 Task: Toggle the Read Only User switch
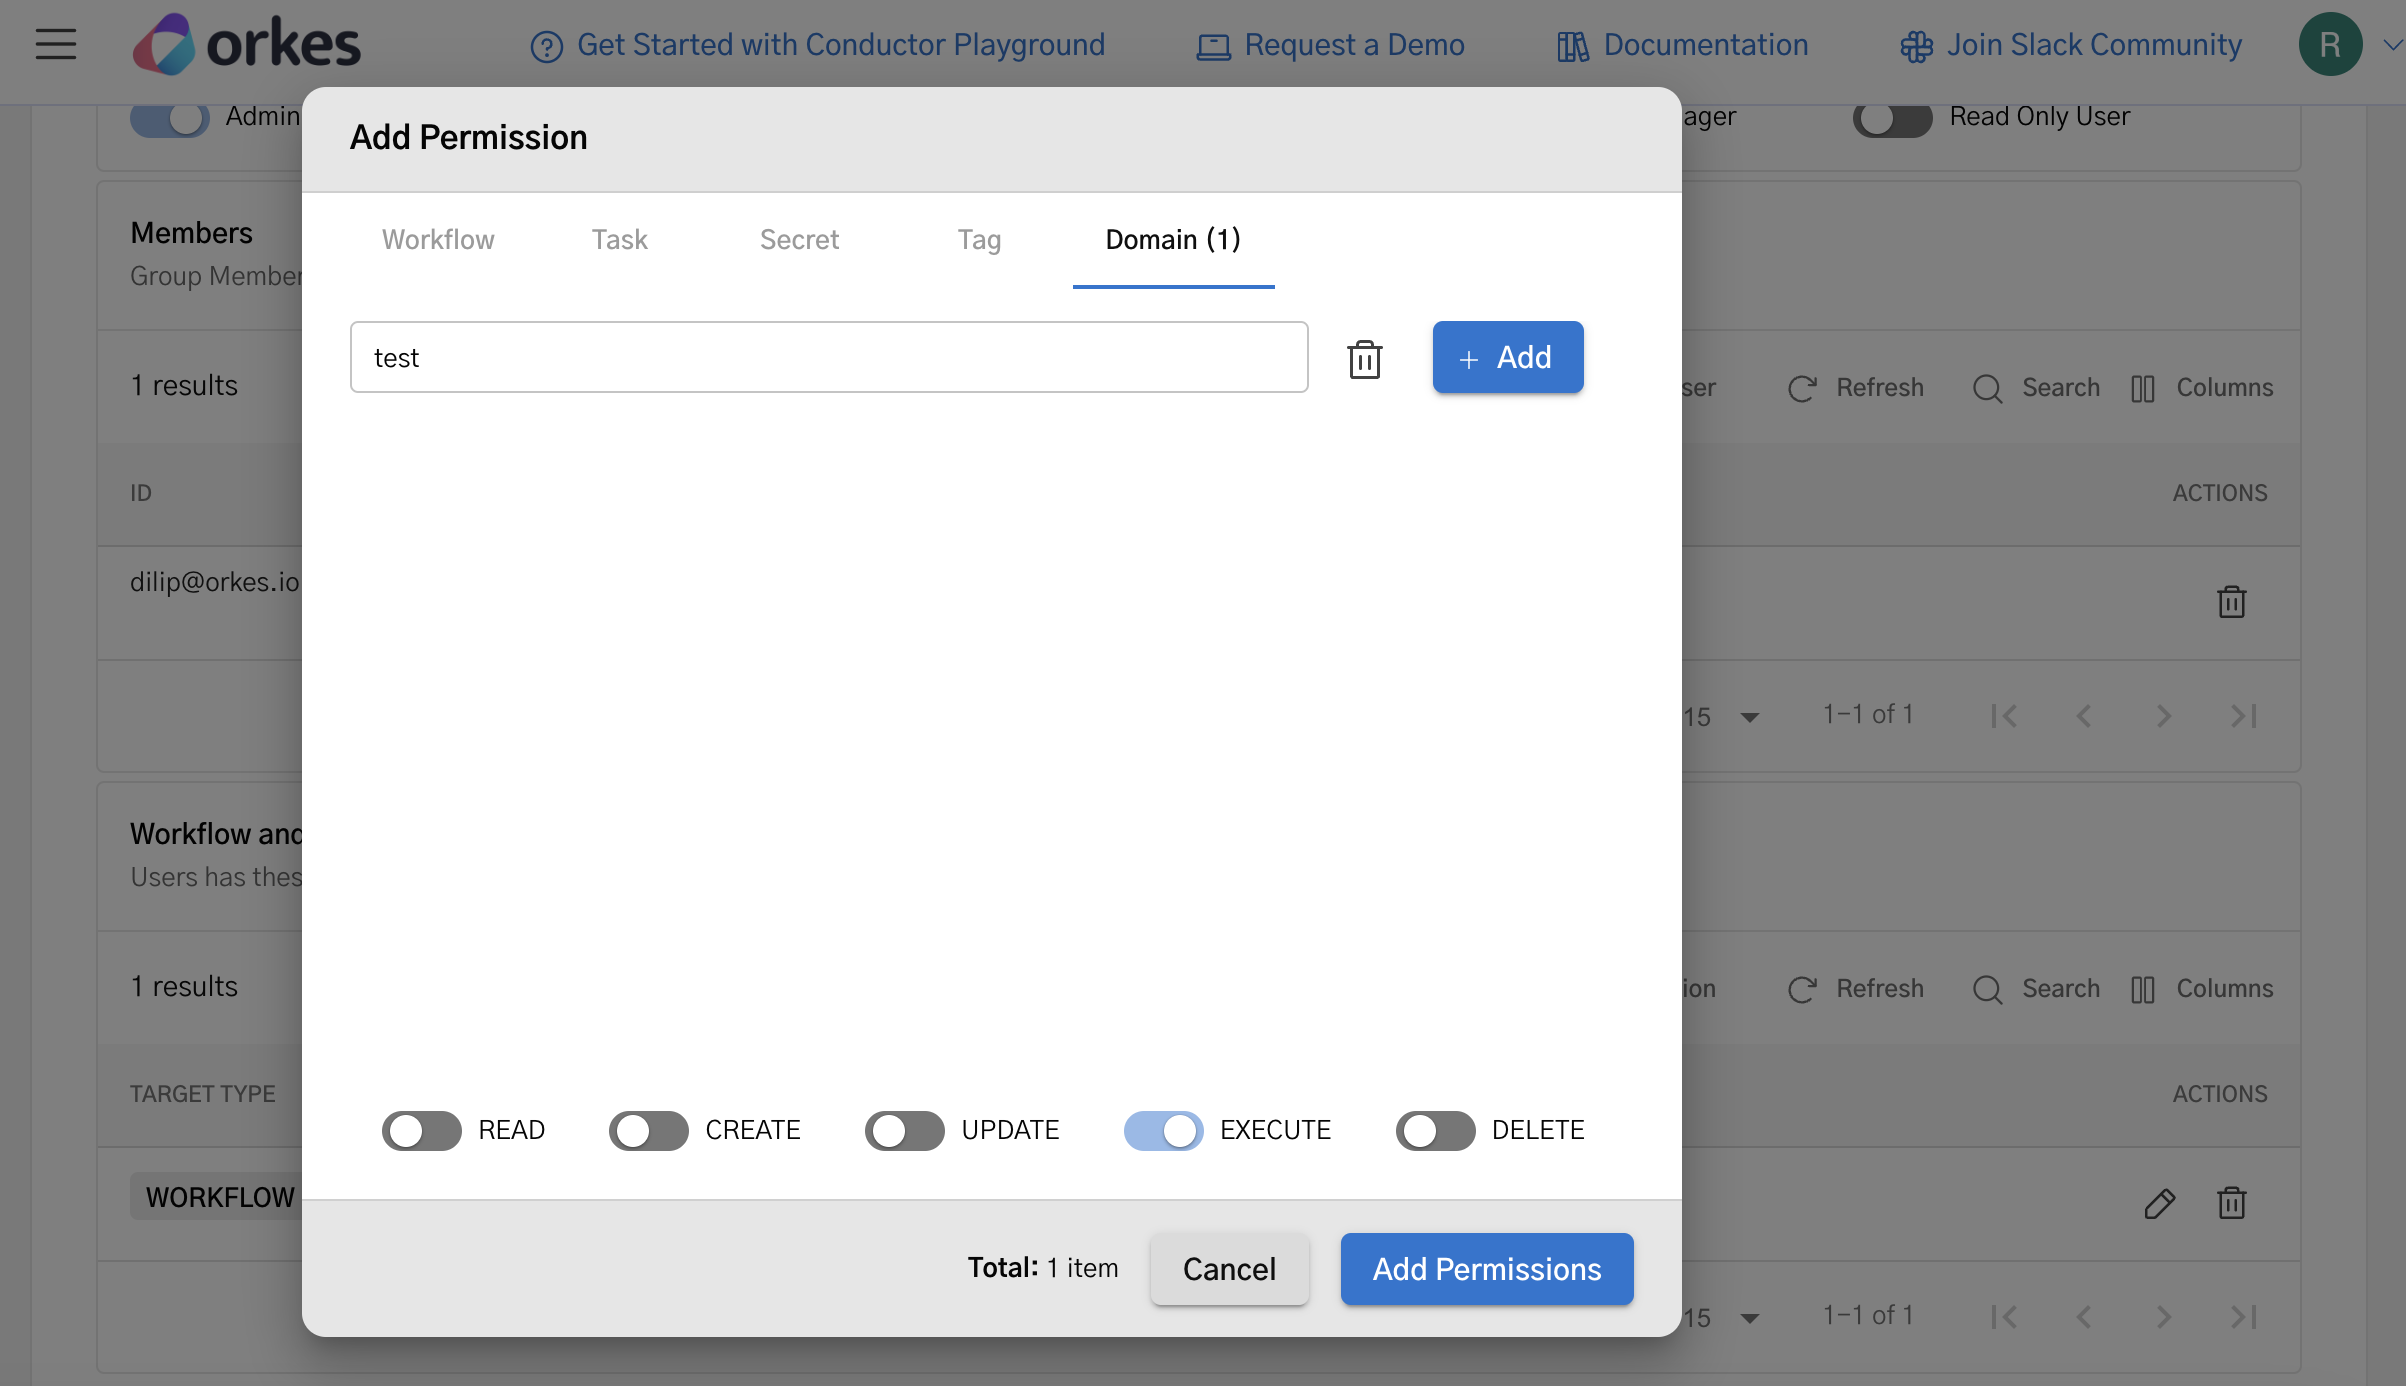pyautogui.click(x=1891, y=119)
